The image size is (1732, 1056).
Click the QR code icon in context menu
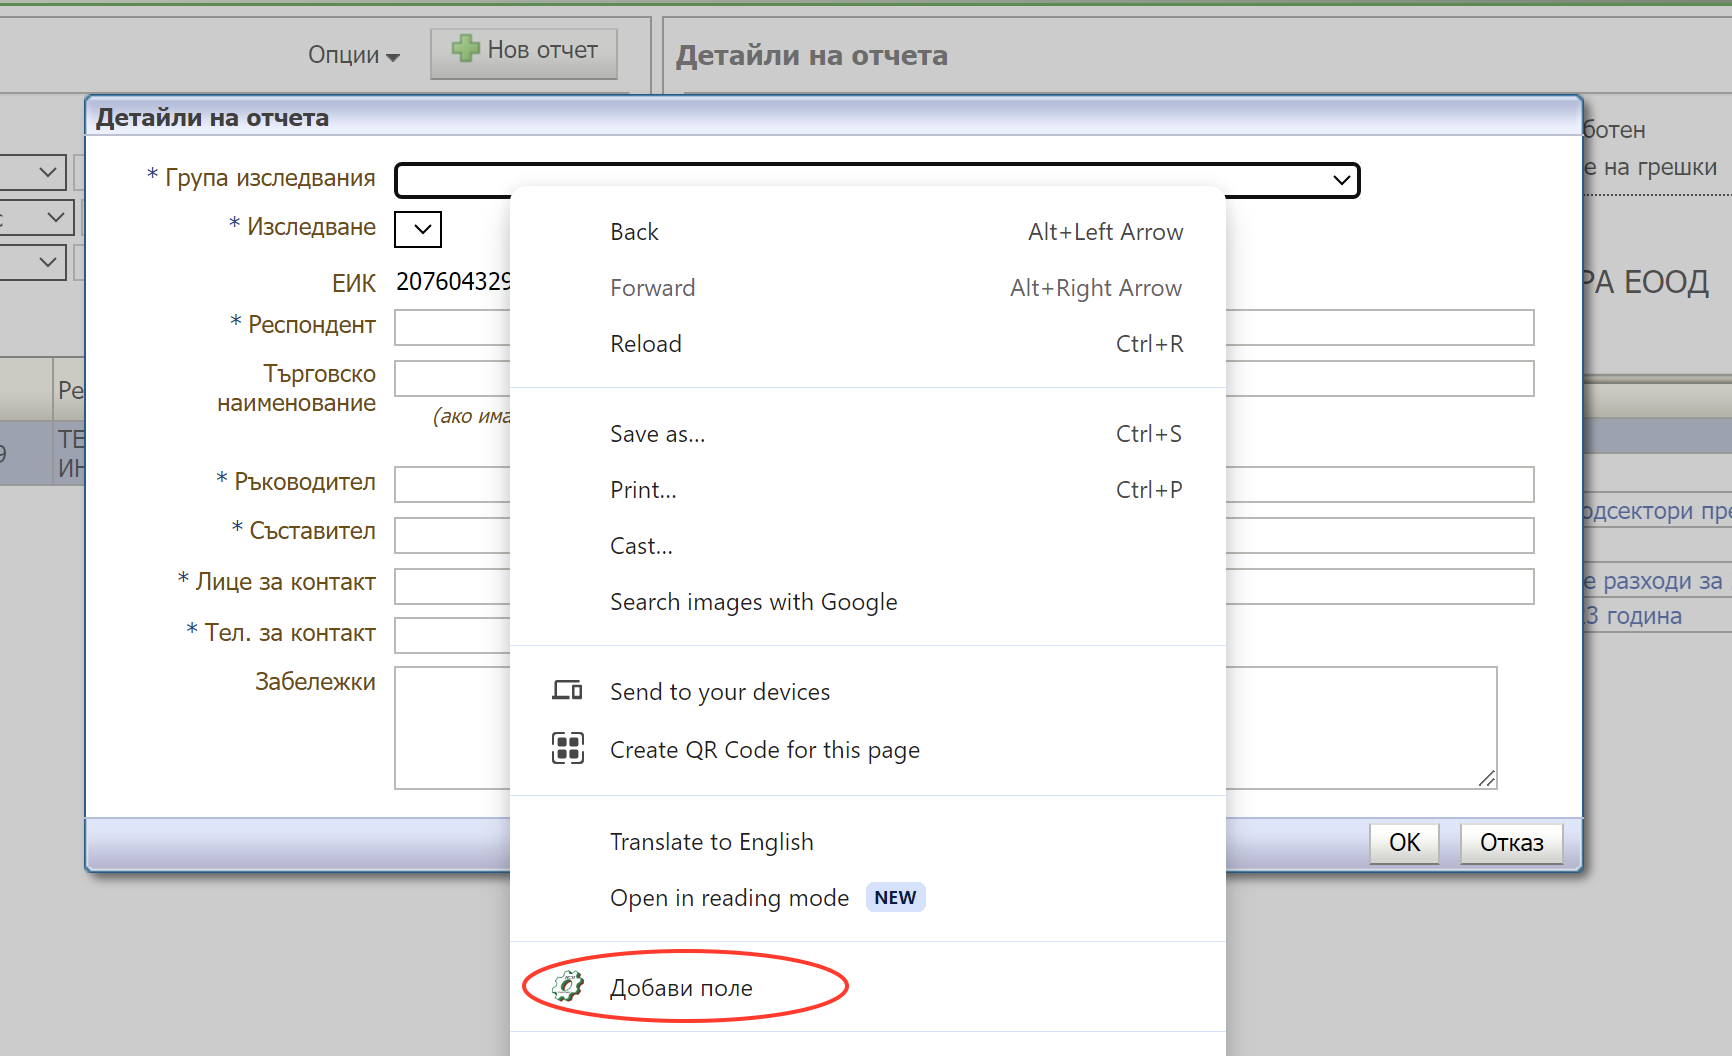coord(567,748)
